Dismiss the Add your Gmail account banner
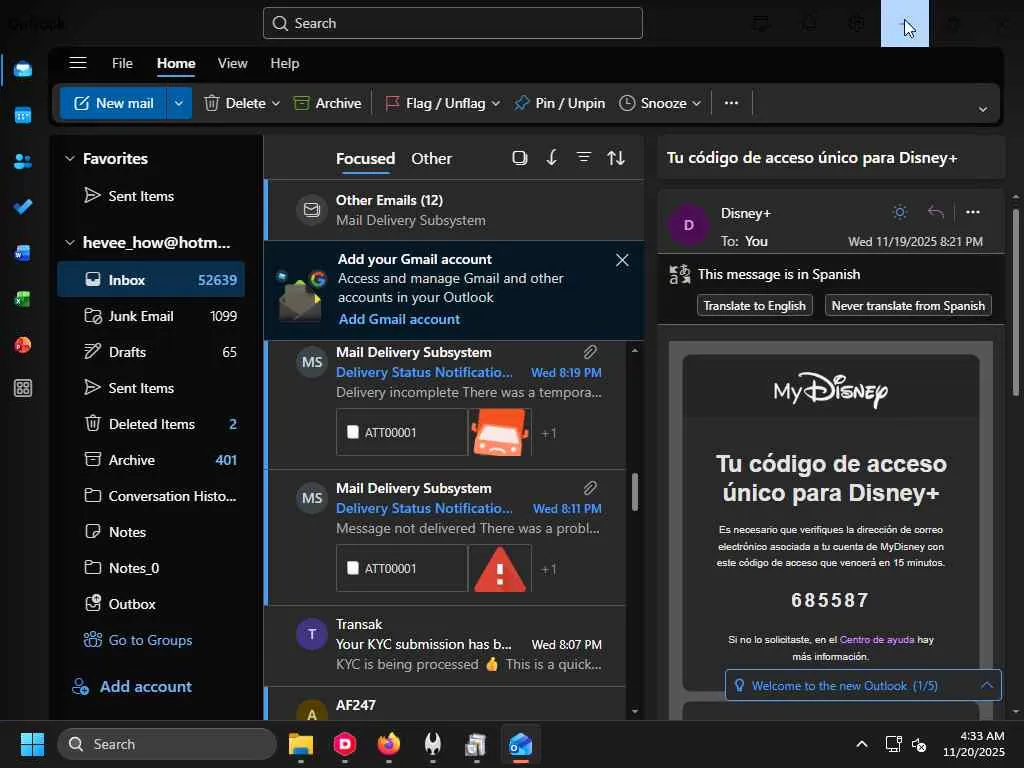The width and height of the screenshot is (1024, 768). pyautogui.click(x=622, y=260)
